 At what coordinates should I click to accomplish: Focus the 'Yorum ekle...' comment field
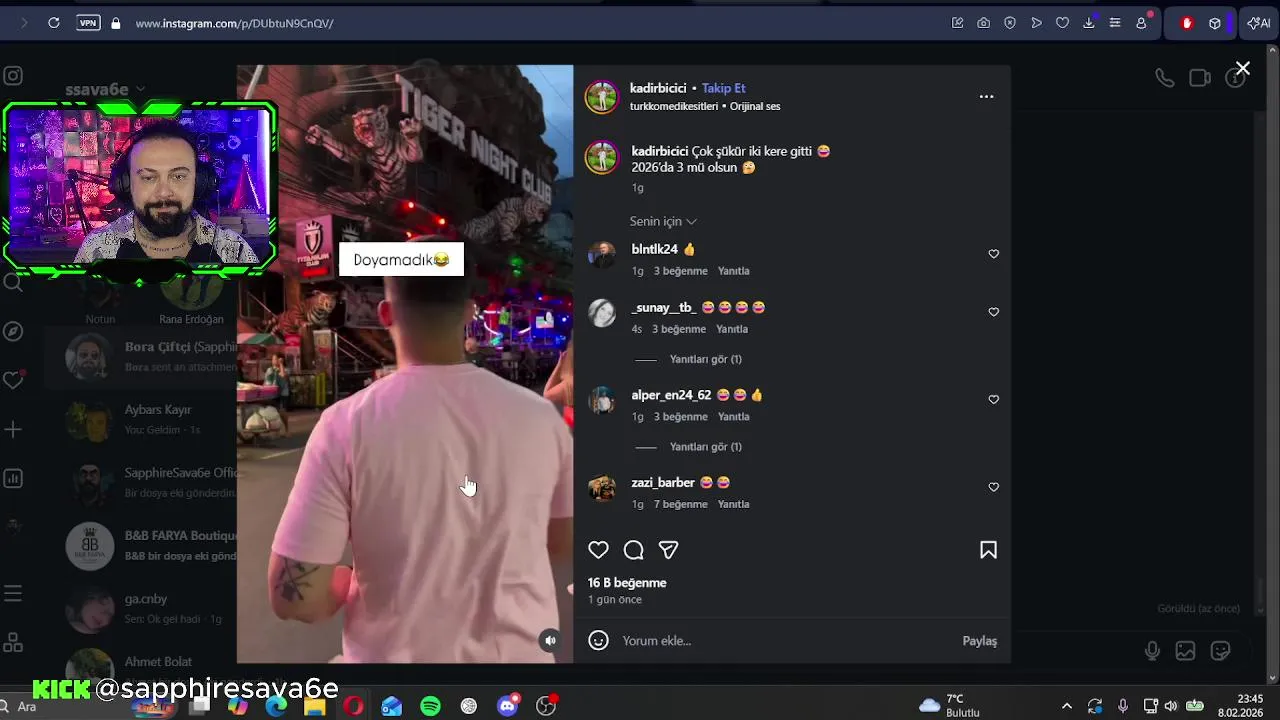(x=785, y=641)
